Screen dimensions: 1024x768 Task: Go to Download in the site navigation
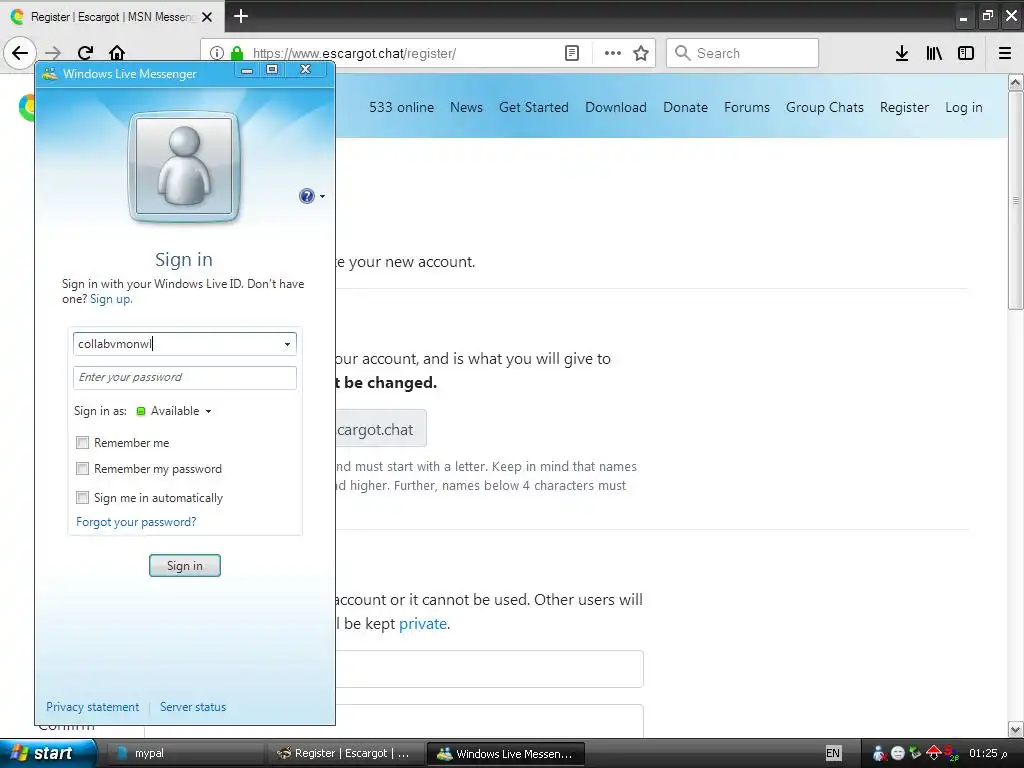pos(616,107)
